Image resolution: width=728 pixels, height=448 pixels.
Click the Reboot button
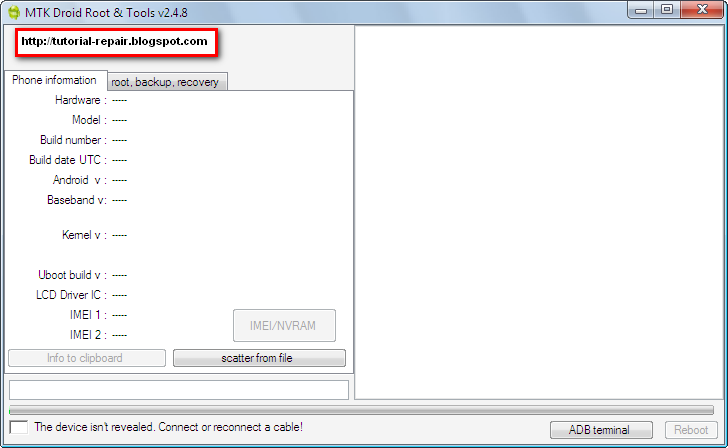[x=691, y=430]
